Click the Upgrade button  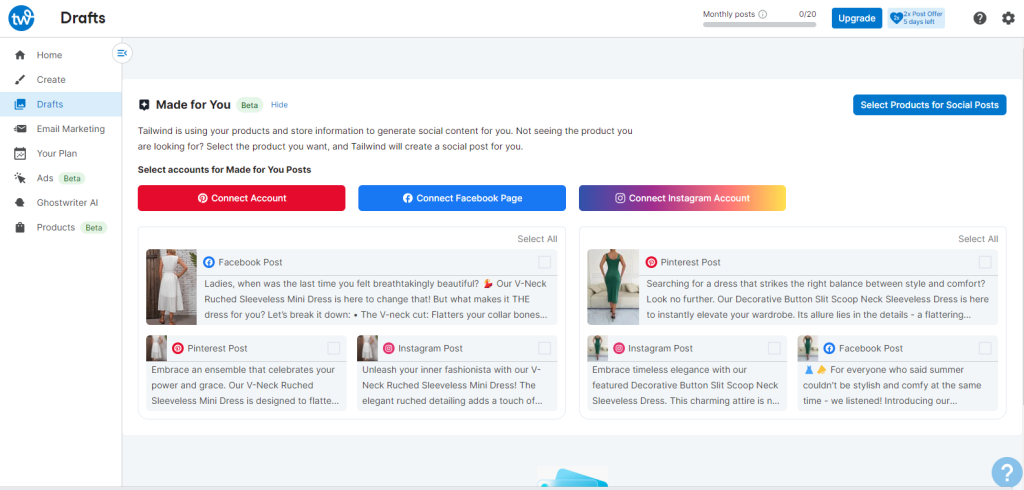point(857,18)
